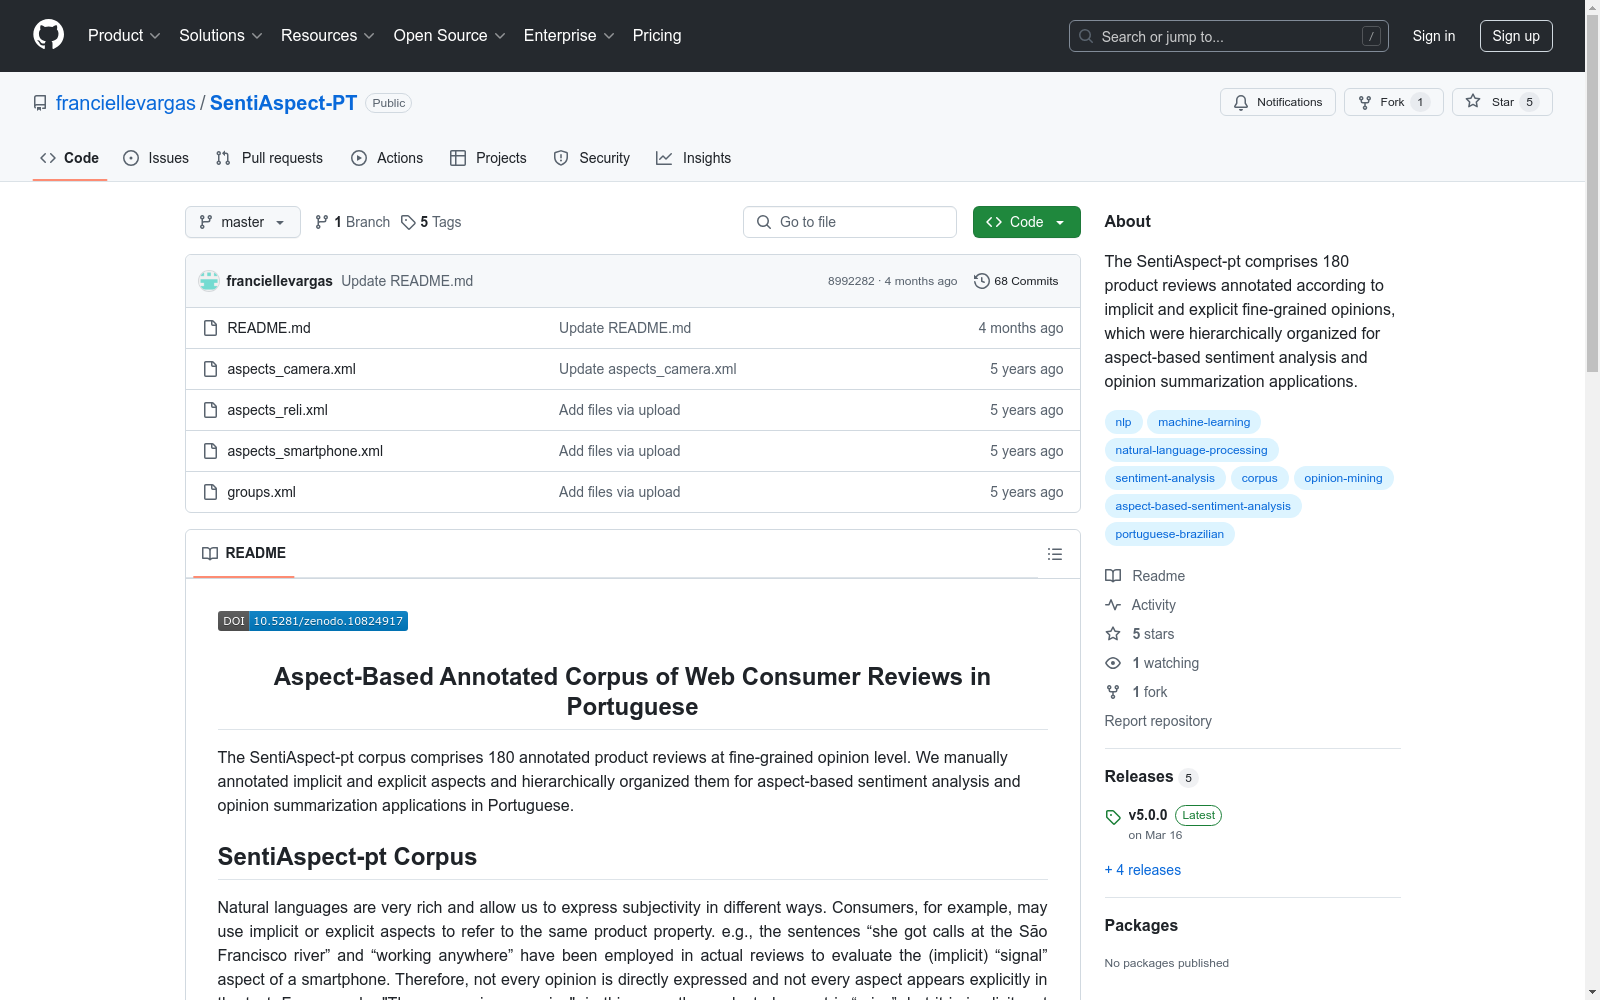Click the search magnifier icon in header
Viewport: 1600px width, 1000px height.
pos(1086,36)
